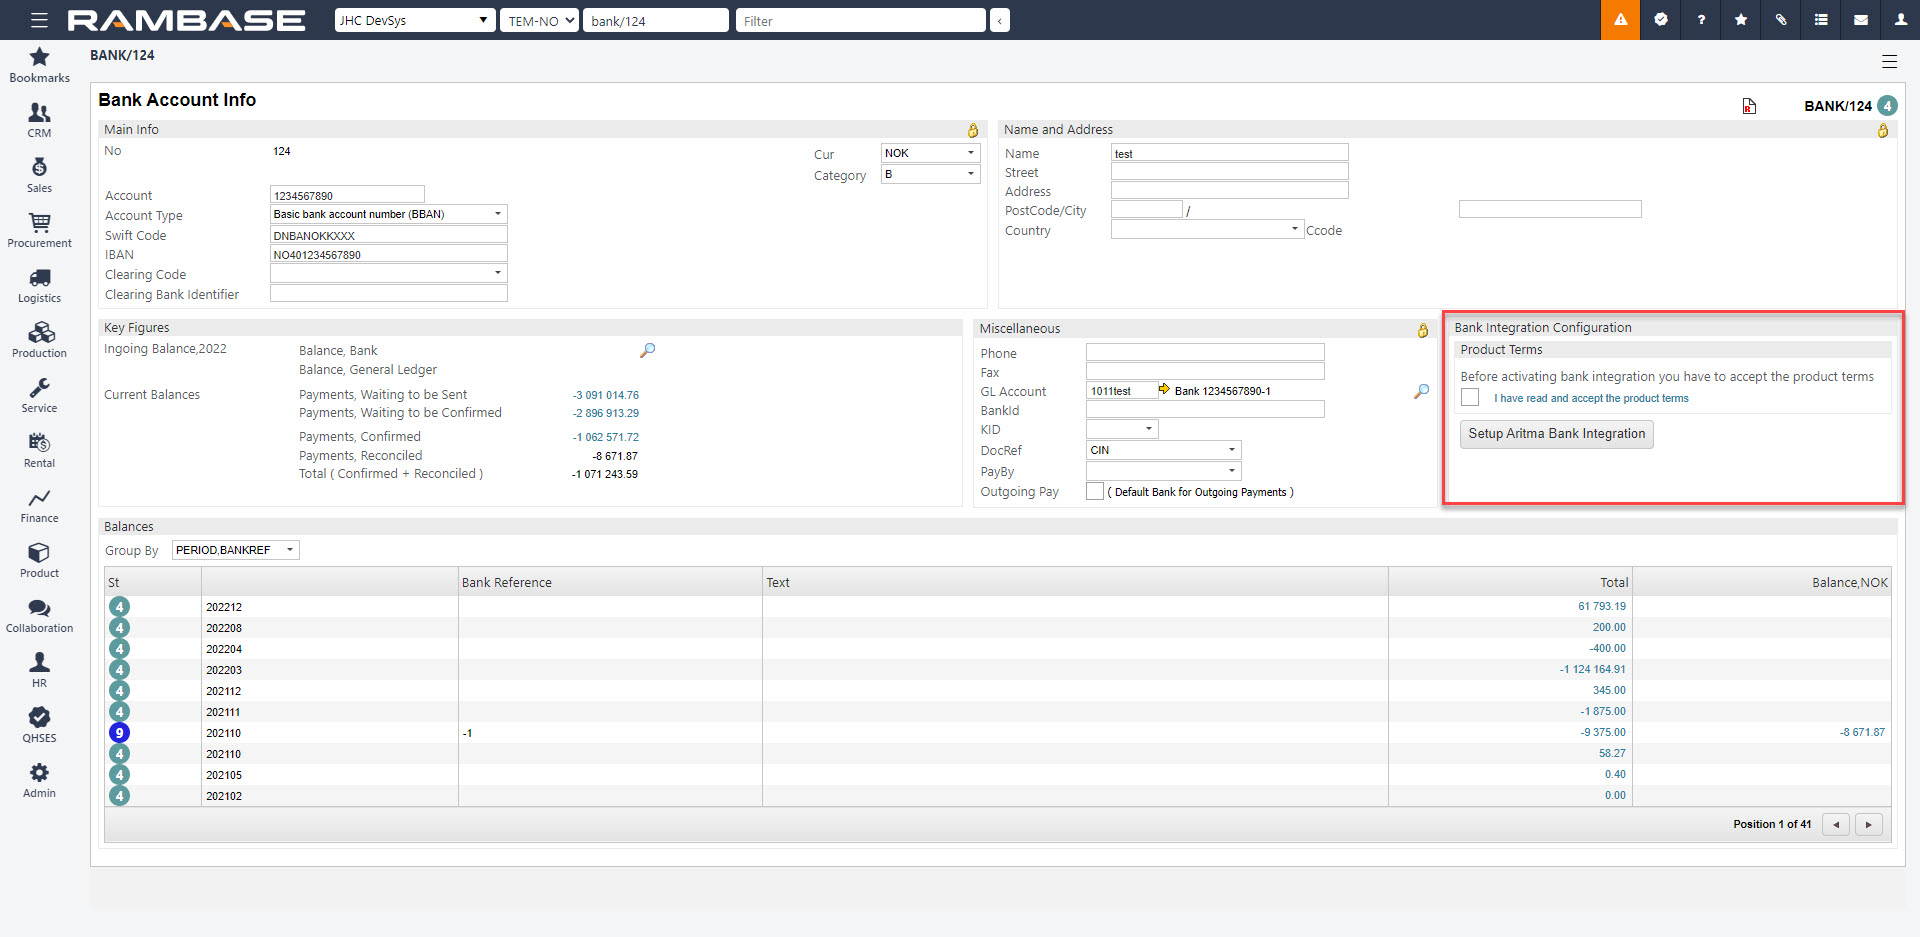Image resolution: width=1920 pixels, height=937 pixels.
Task: Open the Clearing Code dropdown
Action: click(x=389, y=273)
